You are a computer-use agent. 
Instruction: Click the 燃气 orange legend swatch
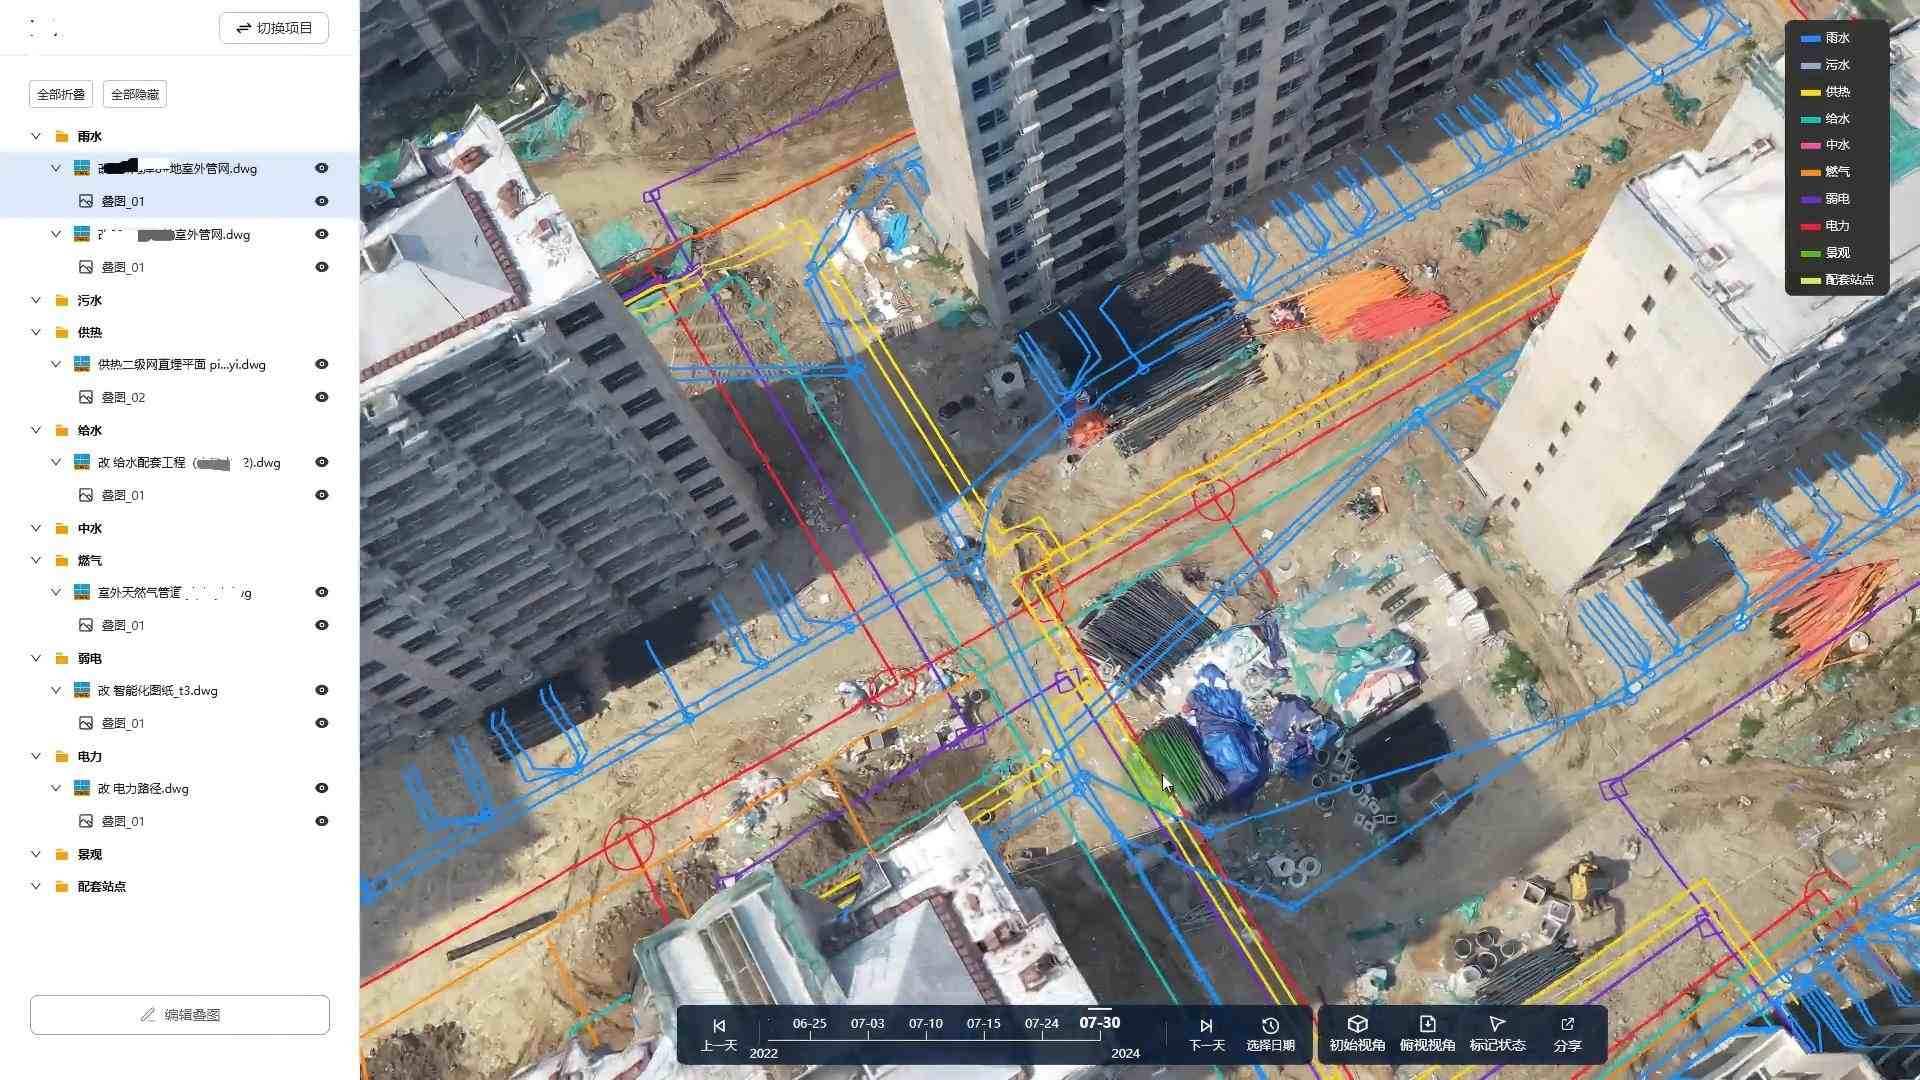tap(1810, 172)
